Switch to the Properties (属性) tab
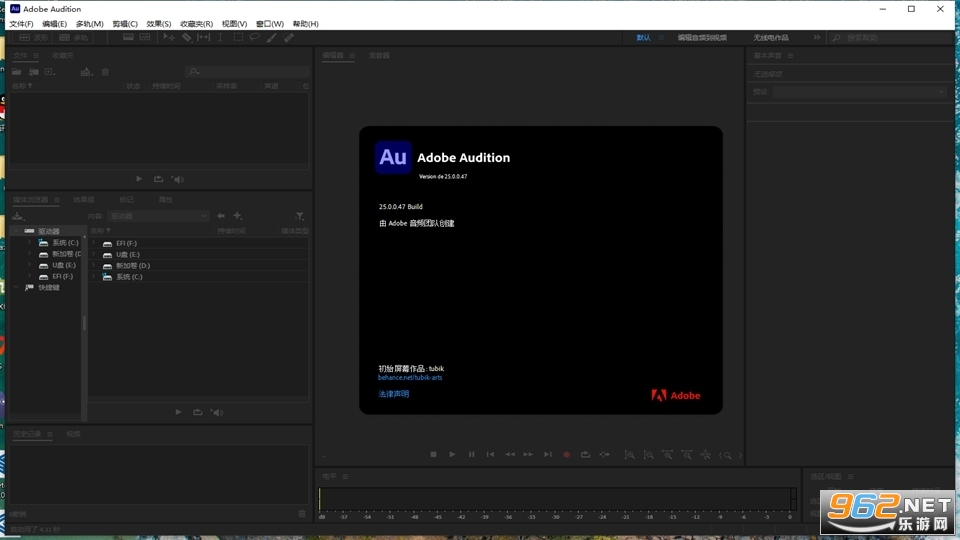This screenshot has height=540, width=960. pos(165,200)
